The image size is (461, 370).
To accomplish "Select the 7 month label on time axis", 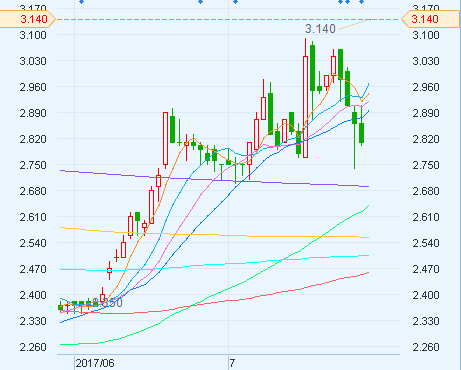I will tap(232, 363).
